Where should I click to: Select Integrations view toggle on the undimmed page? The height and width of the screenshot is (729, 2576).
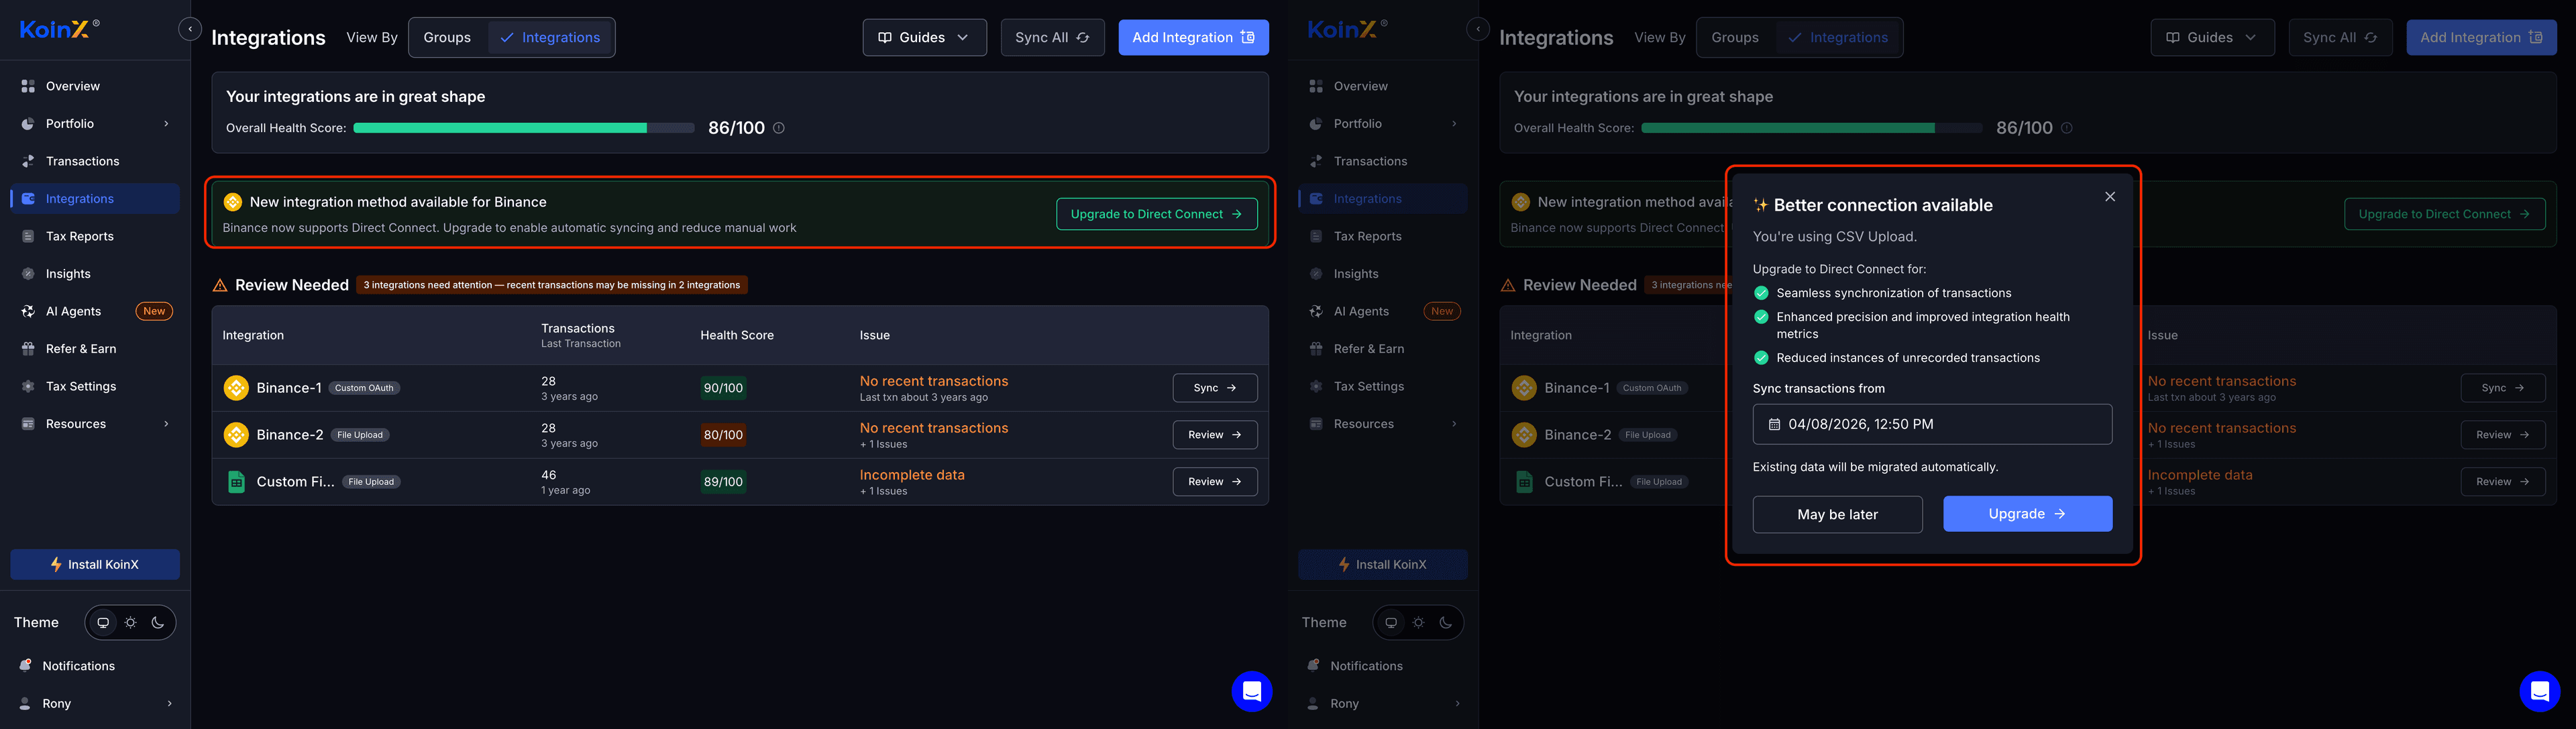(550, 37)
